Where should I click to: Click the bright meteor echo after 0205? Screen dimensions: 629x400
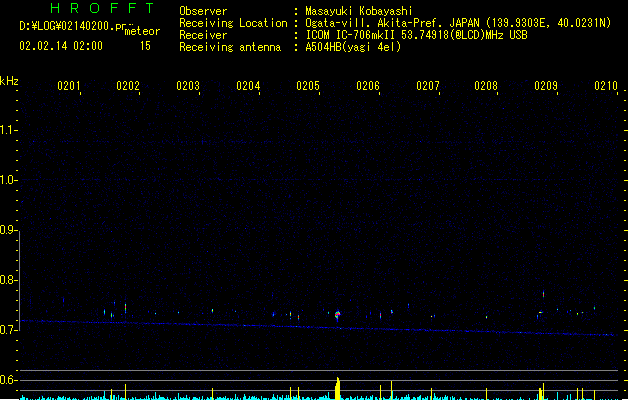click(337, 315)
